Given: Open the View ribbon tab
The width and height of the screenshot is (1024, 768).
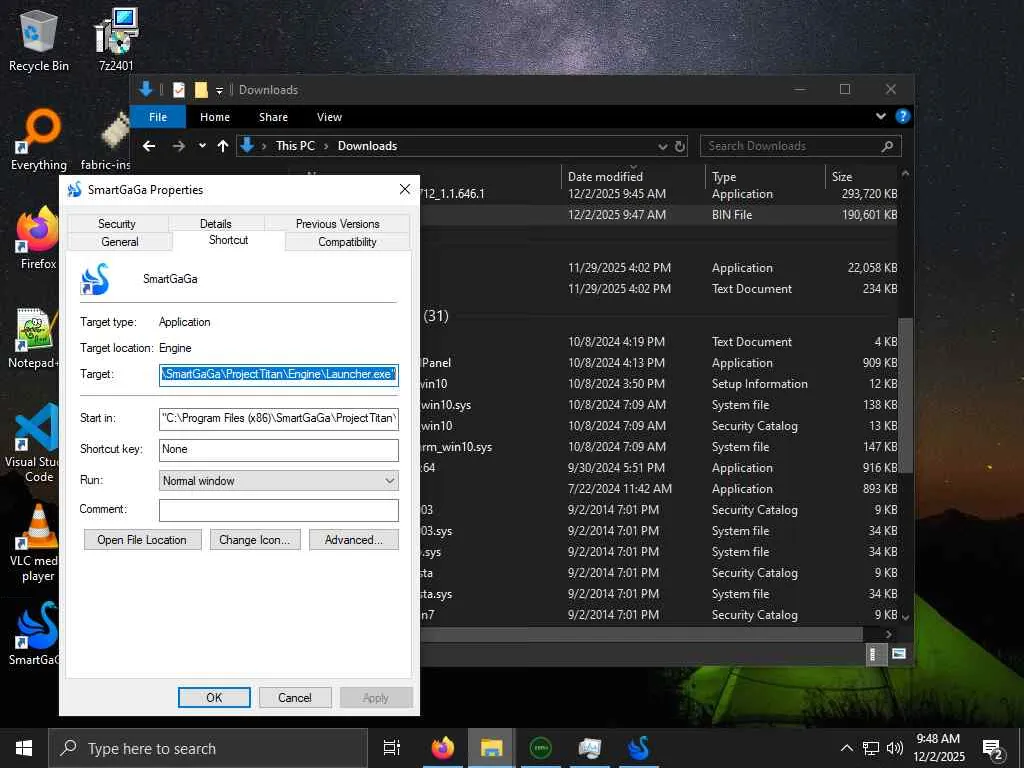Looking at the screenshot, I should tap(329, 117).
